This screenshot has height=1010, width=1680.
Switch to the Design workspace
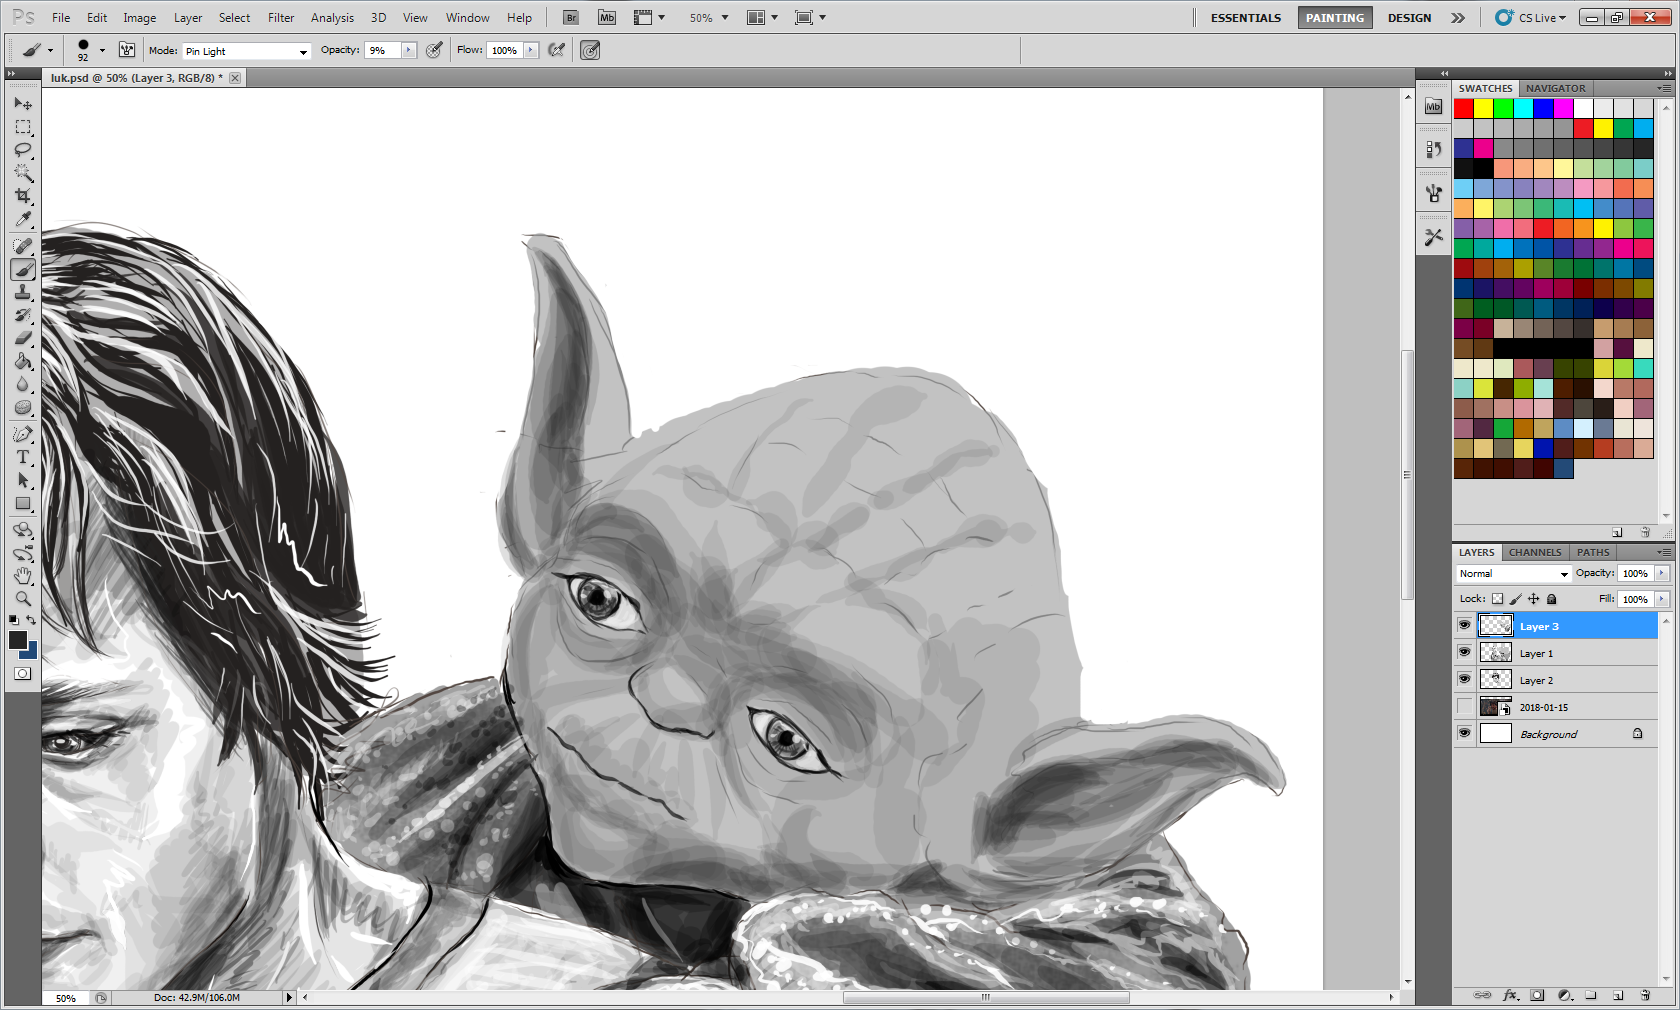[1409, 18]
